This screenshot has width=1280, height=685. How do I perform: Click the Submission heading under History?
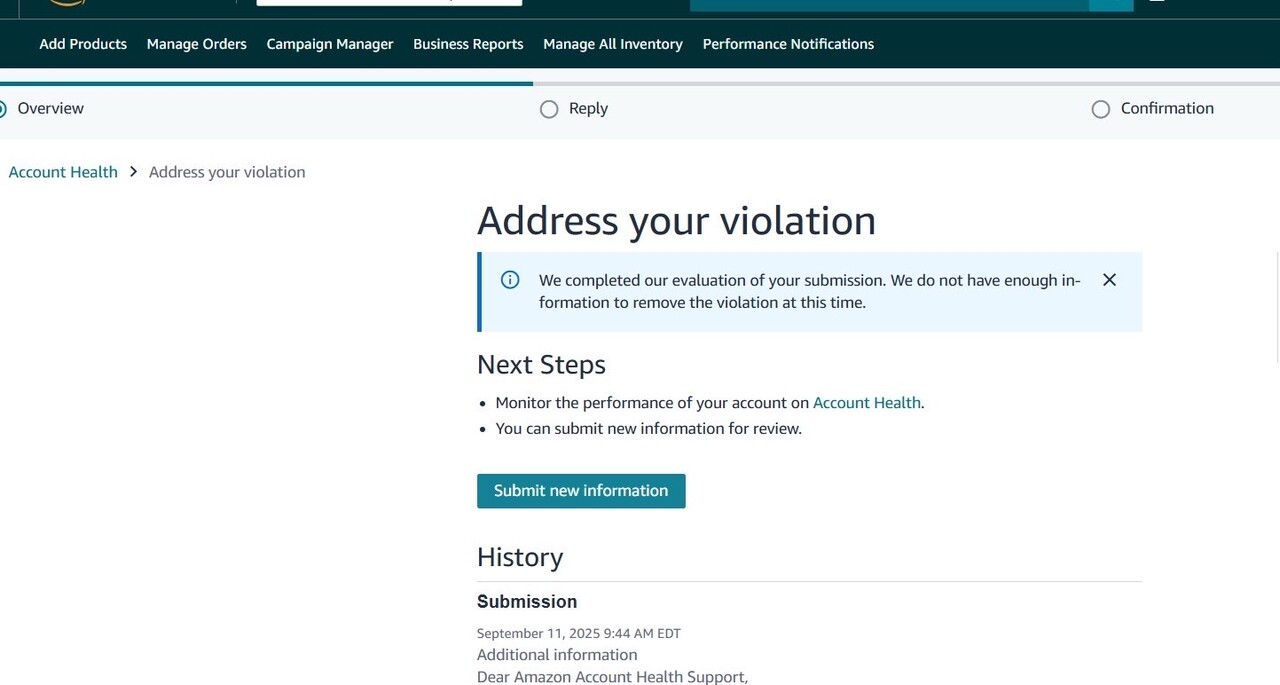527,602
